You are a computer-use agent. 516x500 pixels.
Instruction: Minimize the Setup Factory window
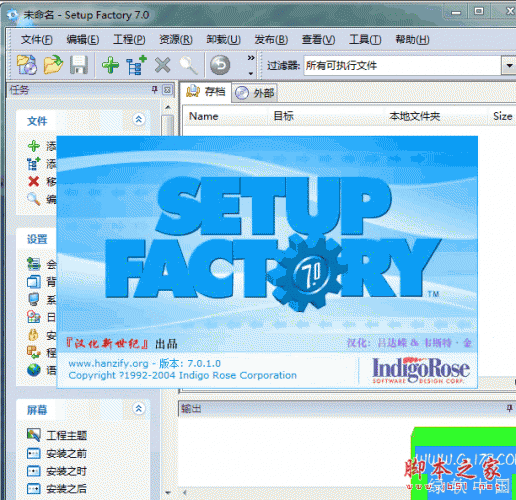click(456, 12)
